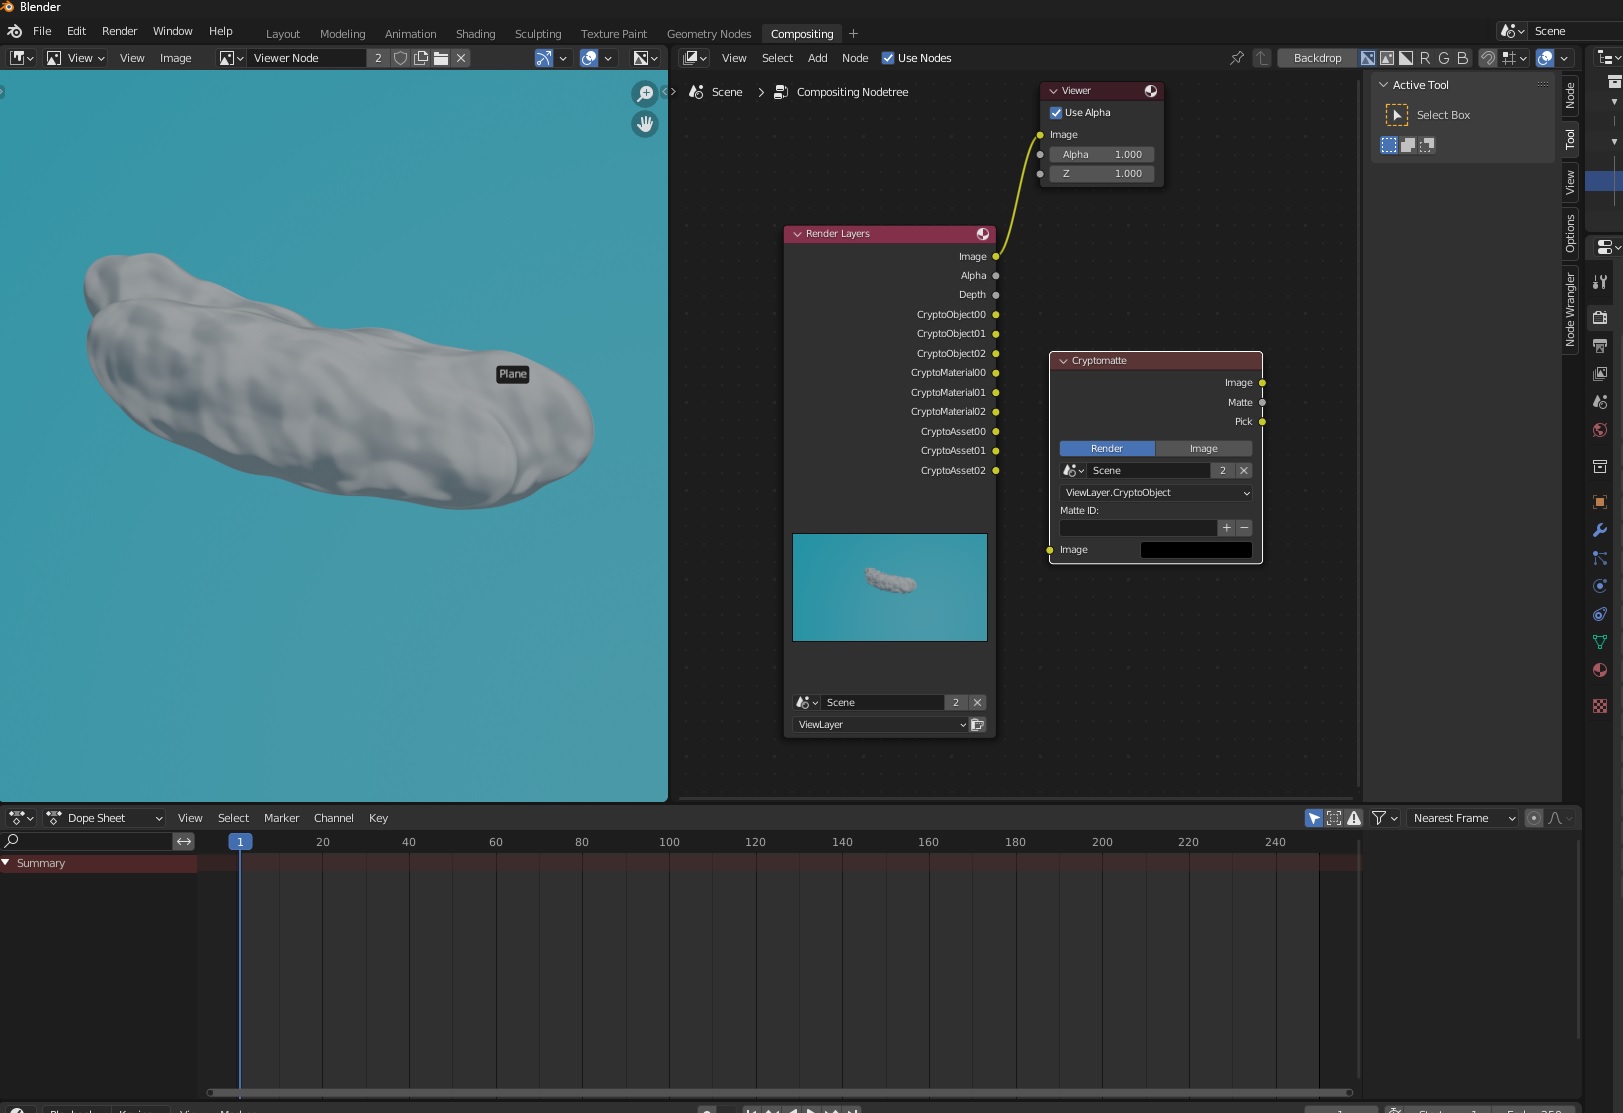Image resolution: width=1623 pixels, height=1113 pixels.
Task: Show only Green backdrop channel
Action: 1444,58
